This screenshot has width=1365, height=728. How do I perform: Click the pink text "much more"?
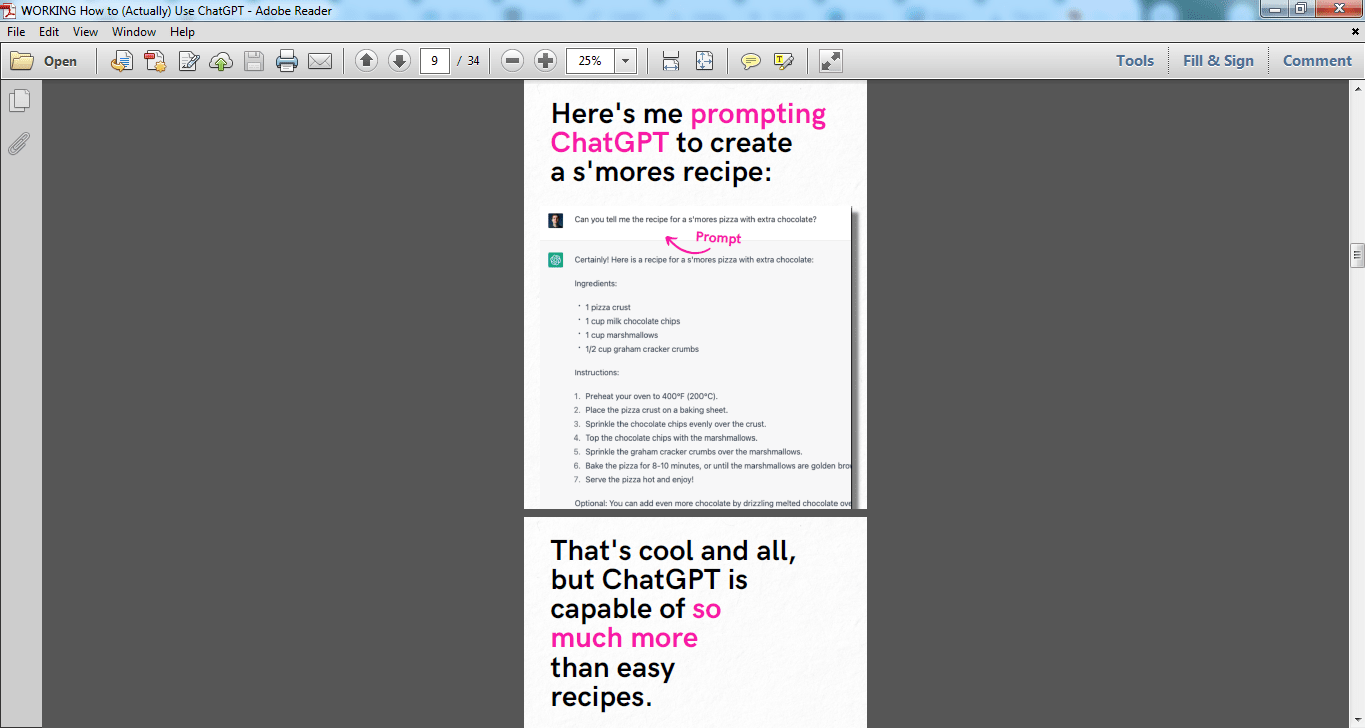click(x=624, y=638)
